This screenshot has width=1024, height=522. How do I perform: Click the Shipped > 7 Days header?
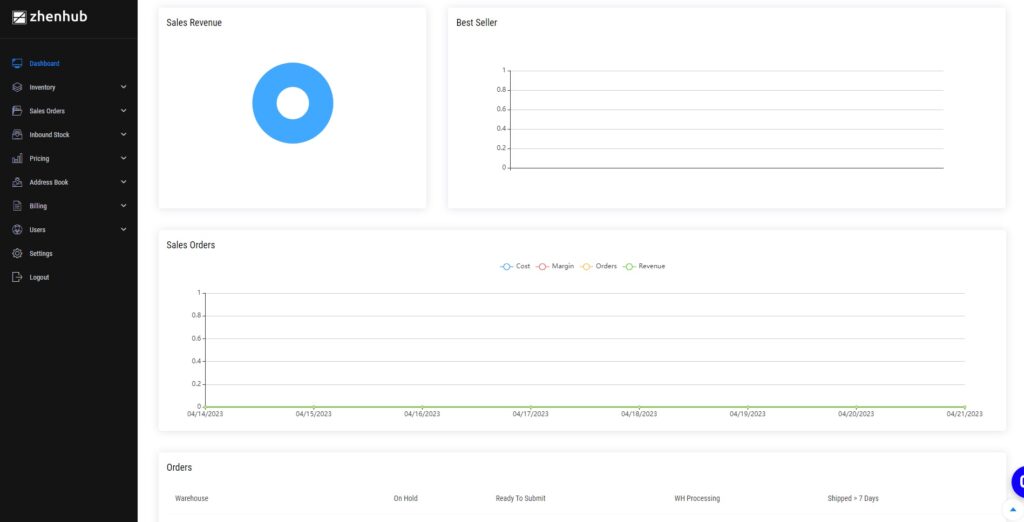pyautogui.click(x=853, y=498)
